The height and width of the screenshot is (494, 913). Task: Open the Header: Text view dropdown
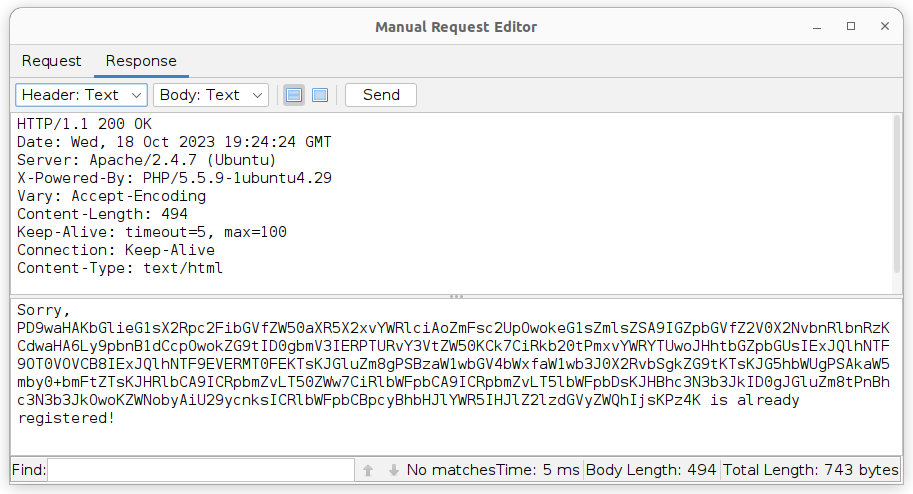[81, 95]
